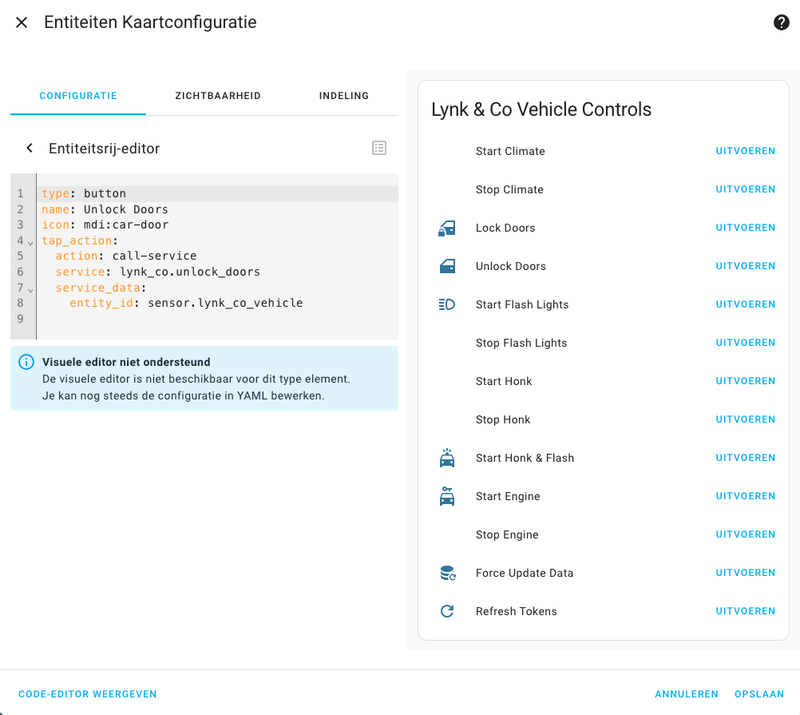Viewport: 800px width, 715px height.
Task: Click the Start Honk & Flash car icon
Action: tap(447, 458)
